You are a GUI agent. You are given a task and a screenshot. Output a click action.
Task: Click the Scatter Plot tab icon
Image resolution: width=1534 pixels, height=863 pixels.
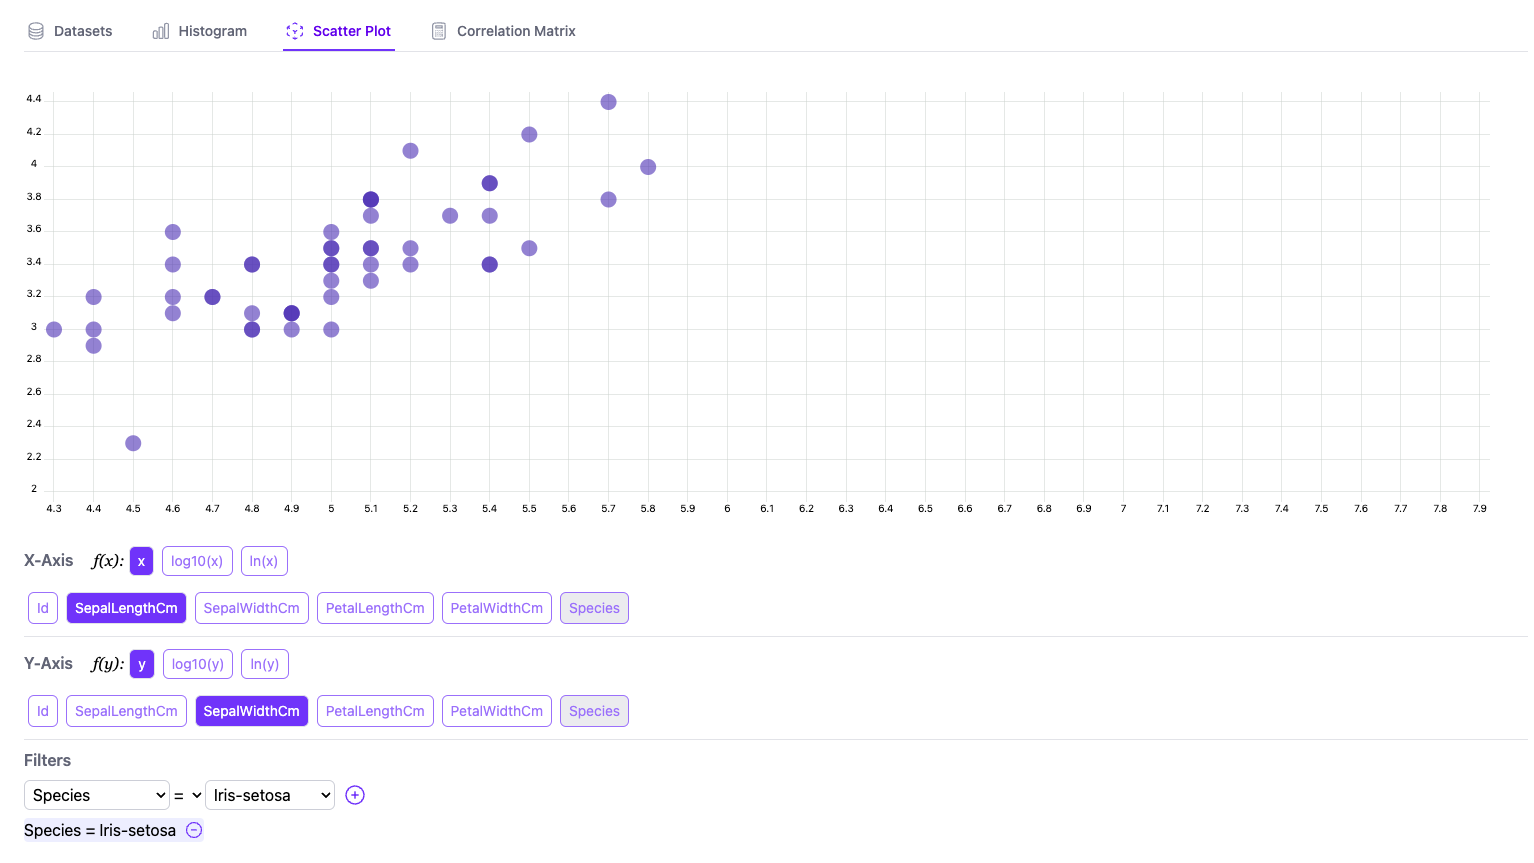click(x=295, y=31)
